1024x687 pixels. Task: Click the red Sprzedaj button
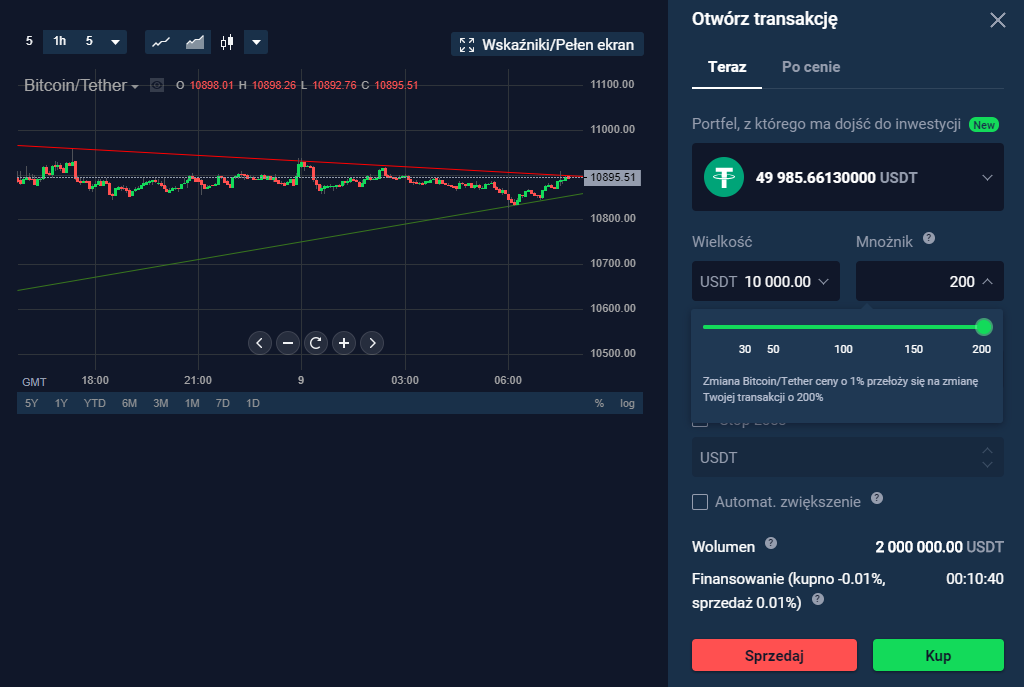point(774,656)
